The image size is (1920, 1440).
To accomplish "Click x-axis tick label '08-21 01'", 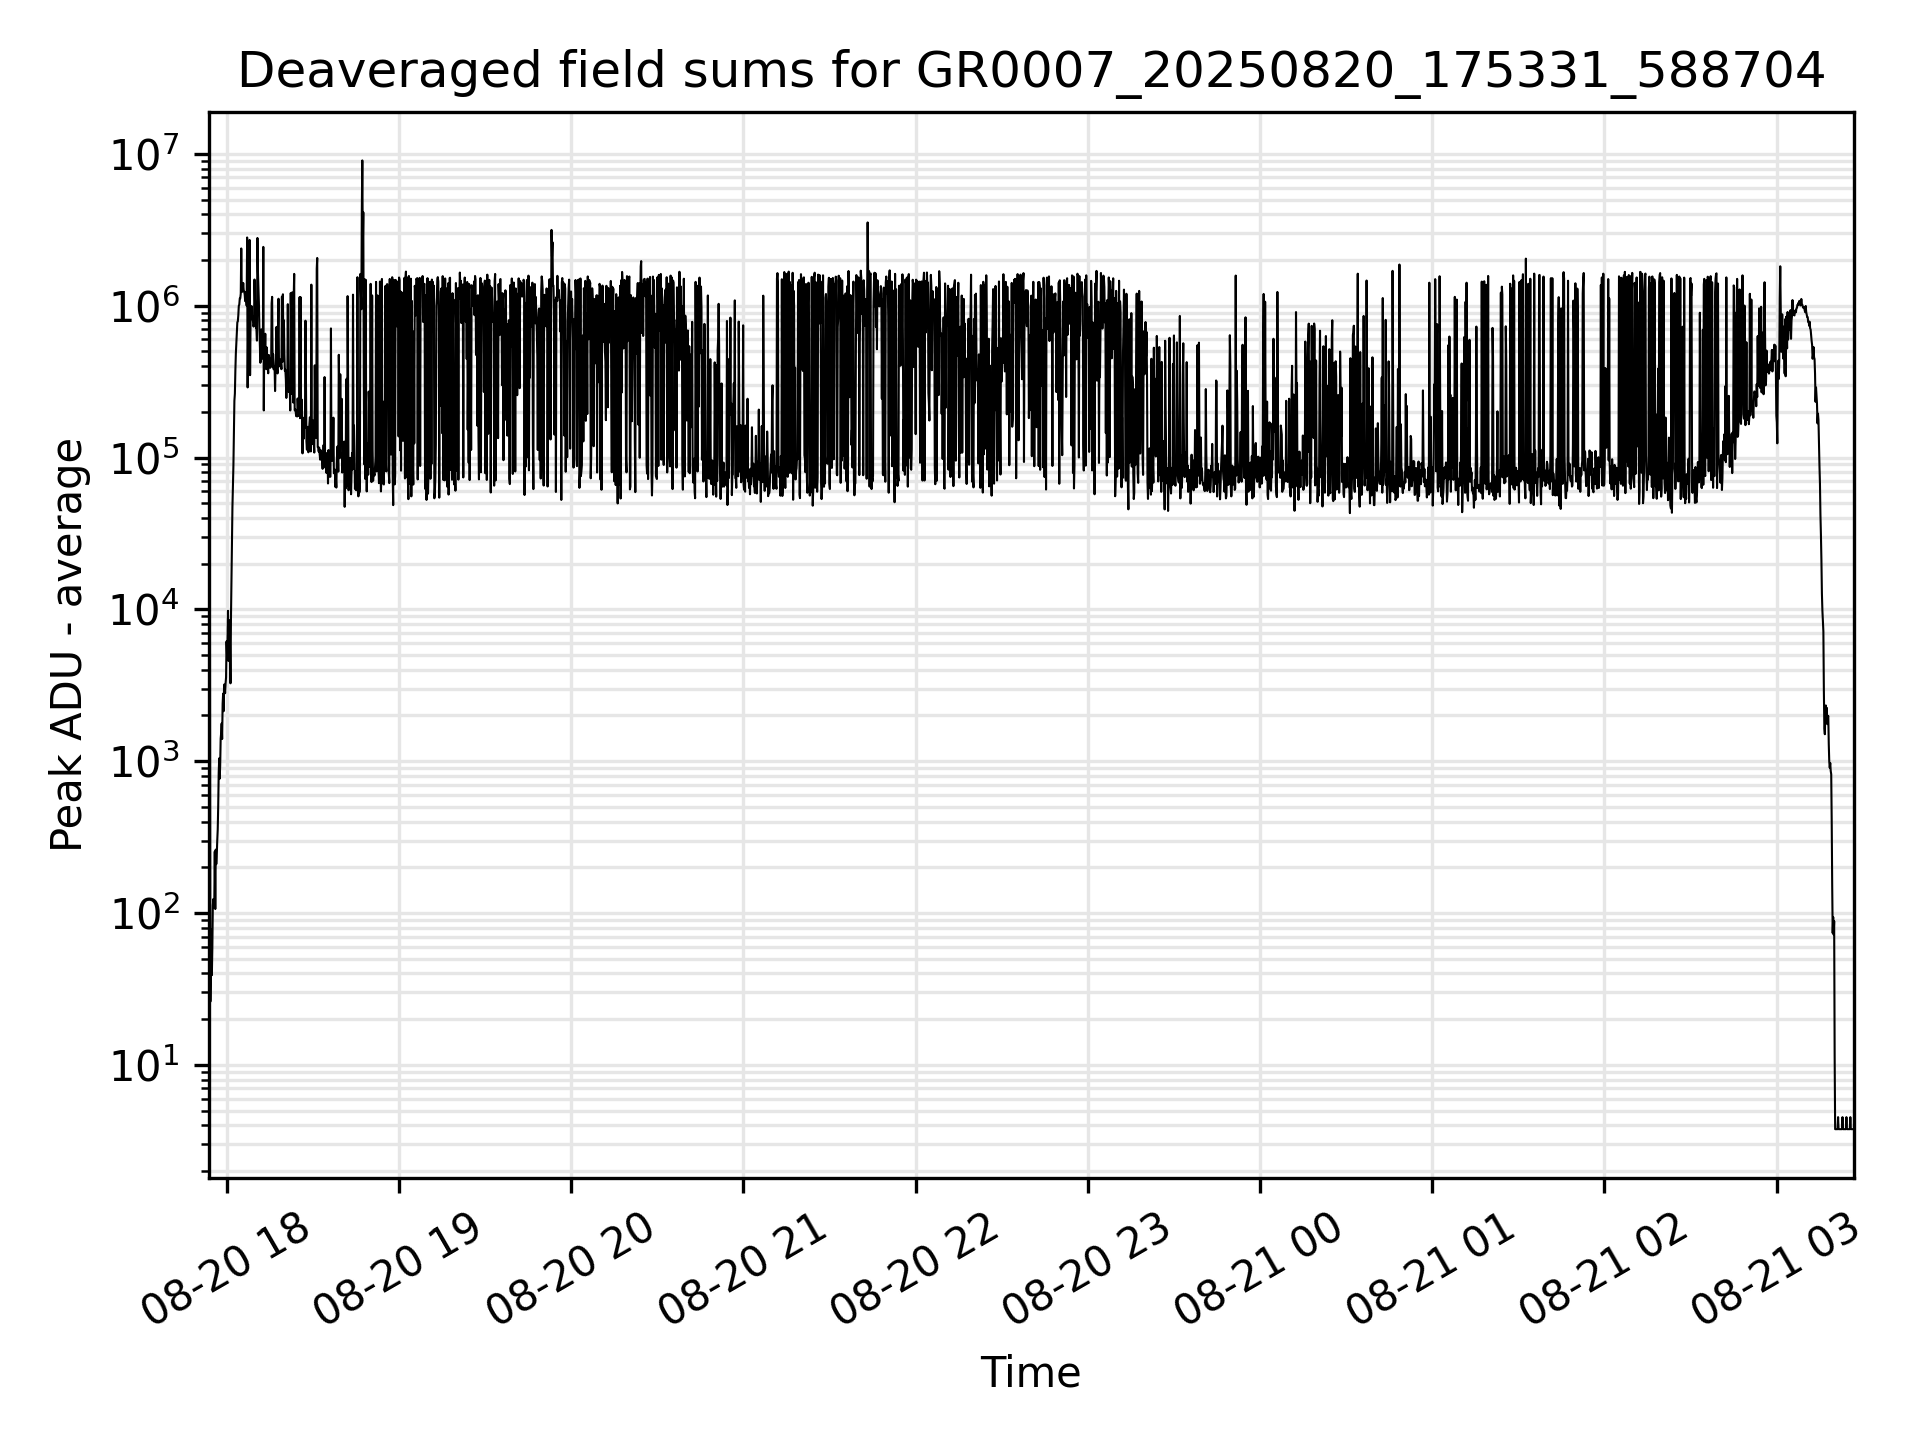I will [x=1431, y=1270].
